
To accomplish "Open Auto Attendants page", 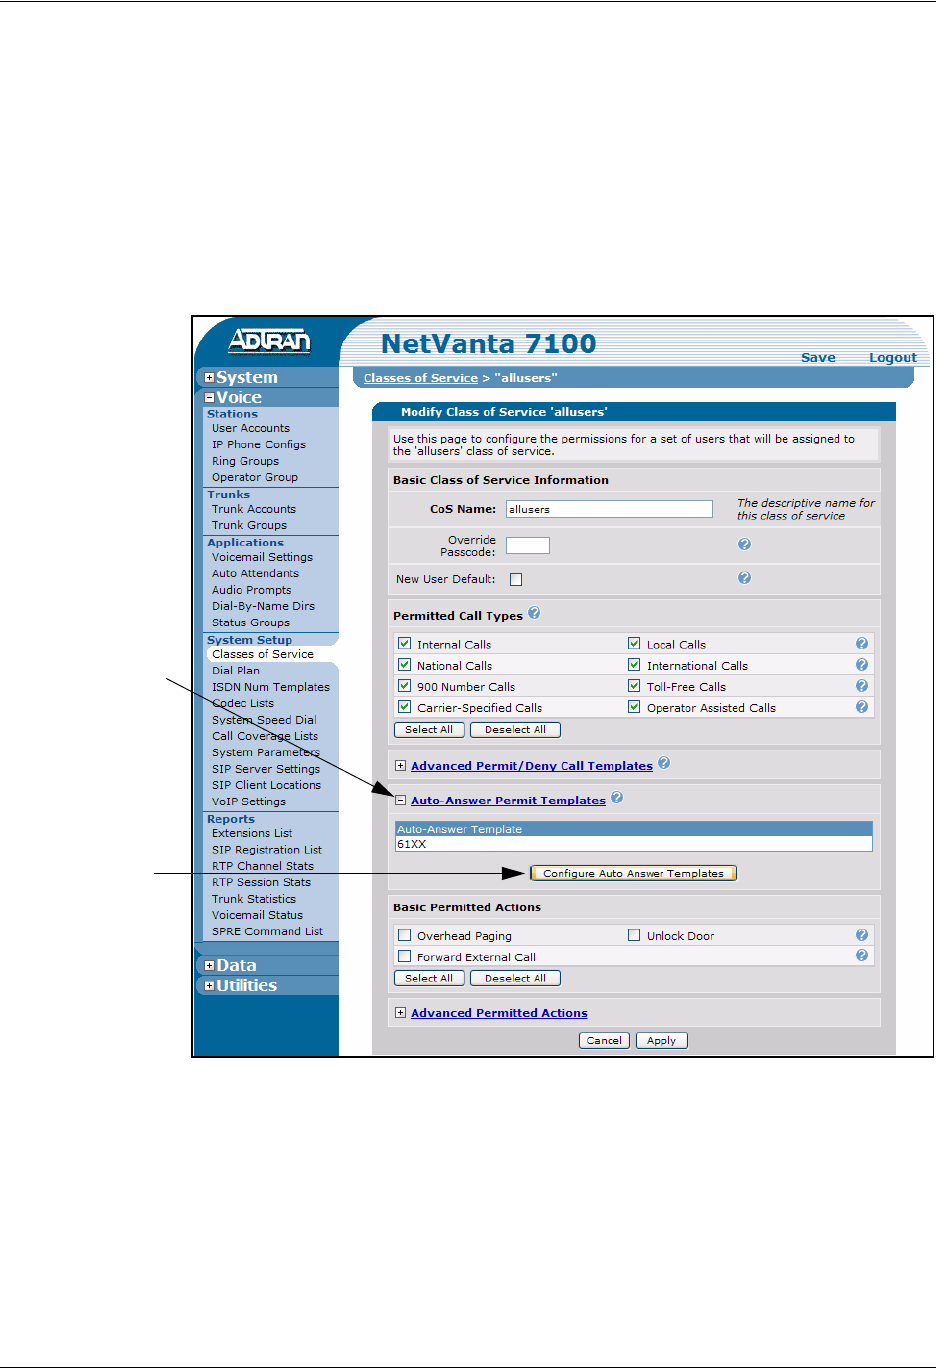I will [x=255, y=574].
